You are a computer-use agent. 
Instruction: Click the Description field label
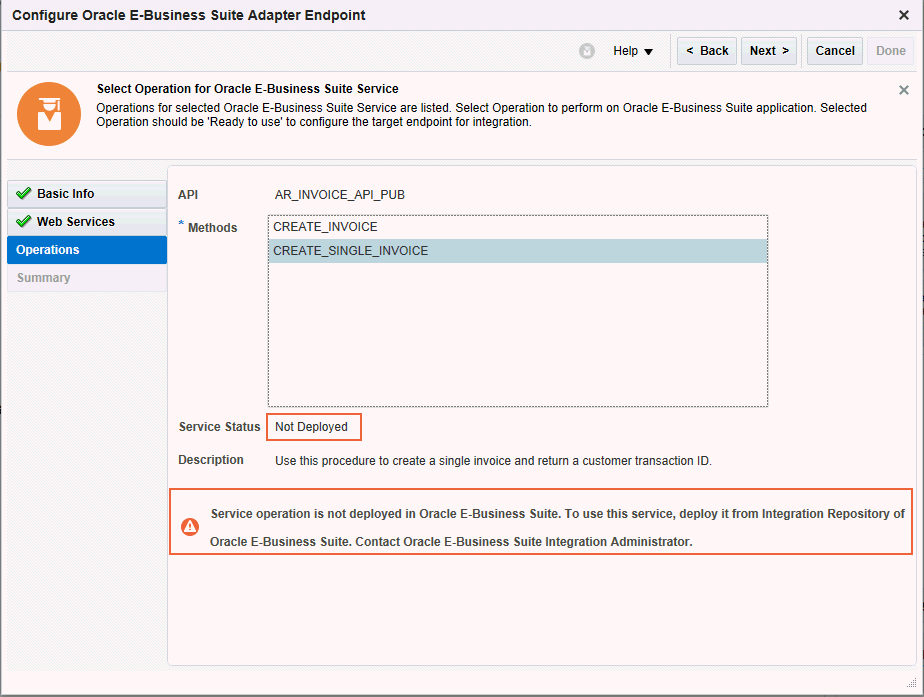point(211,460)
